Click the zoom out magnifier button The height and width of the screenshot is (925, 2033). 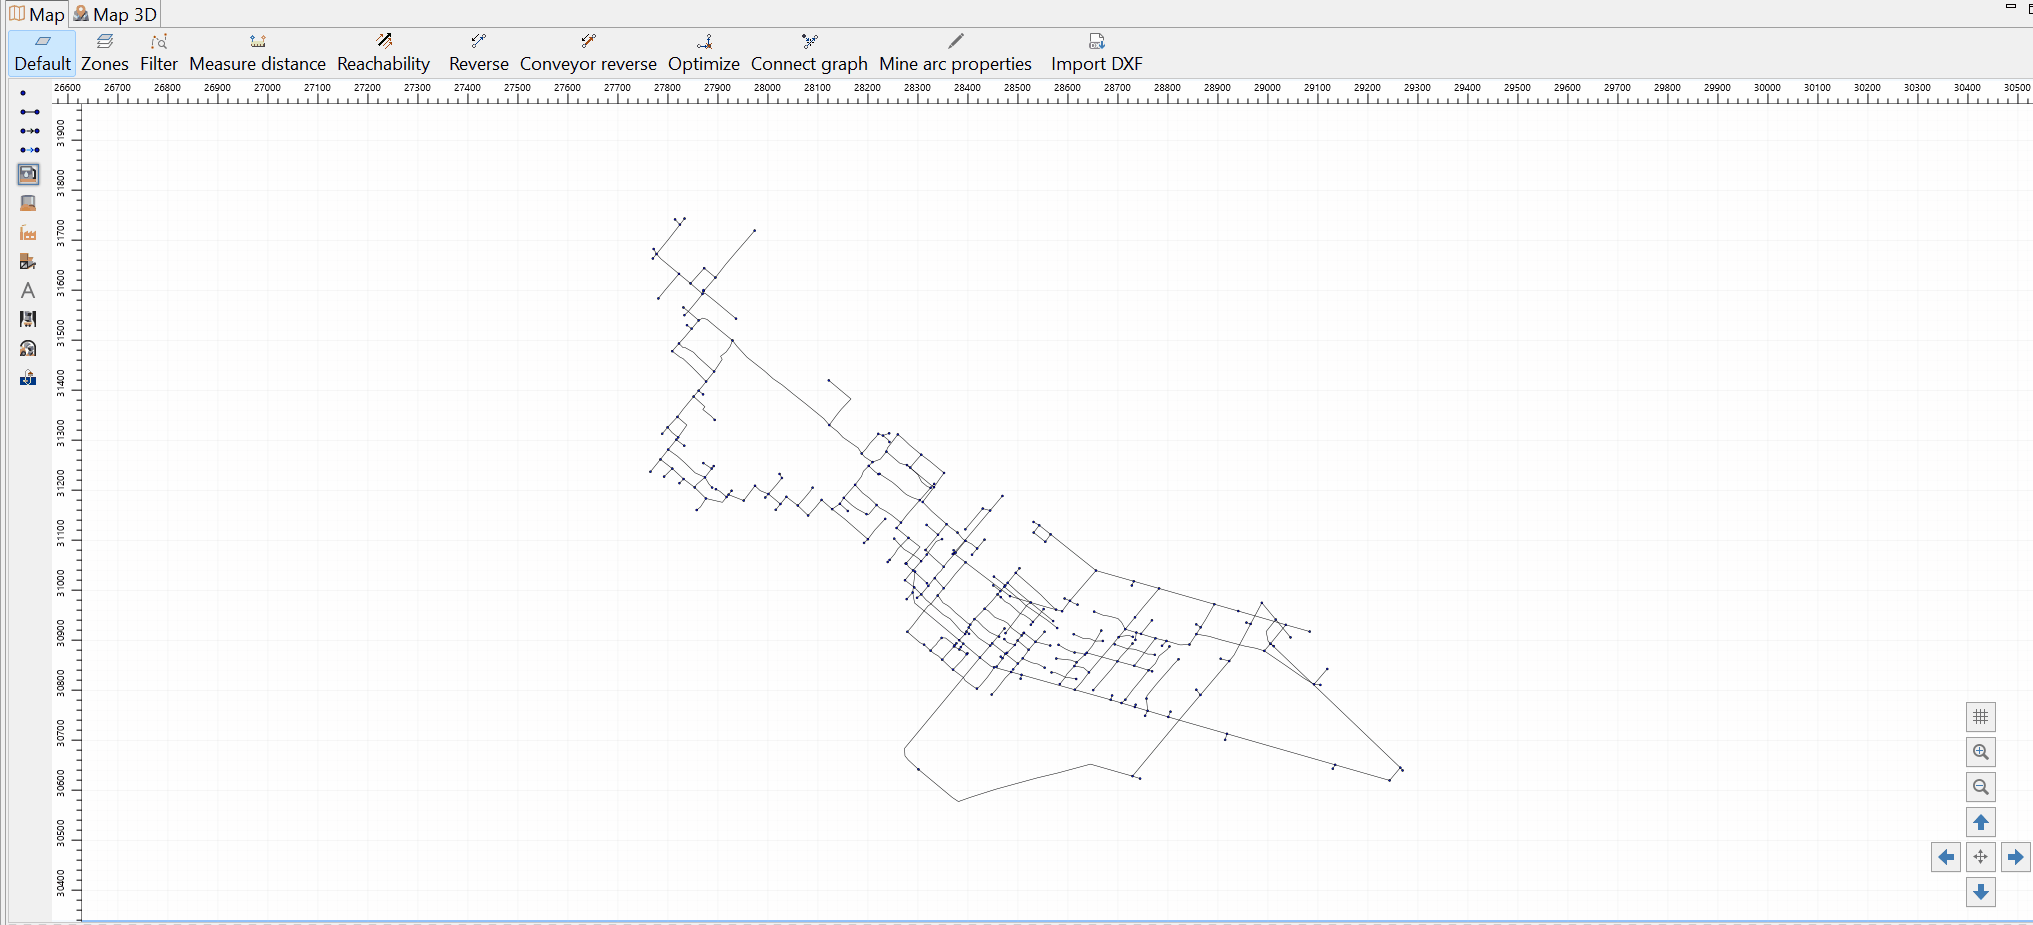tap(1980, 787)
